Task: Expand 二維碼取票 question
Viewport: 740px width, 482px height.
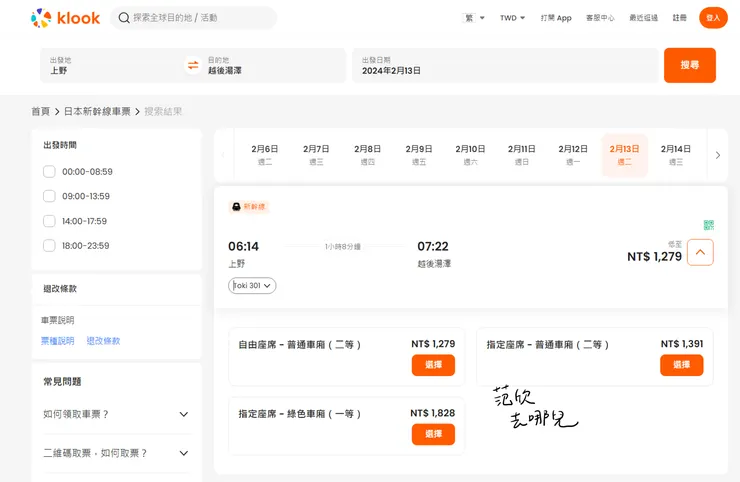Action: click(184, 453)
